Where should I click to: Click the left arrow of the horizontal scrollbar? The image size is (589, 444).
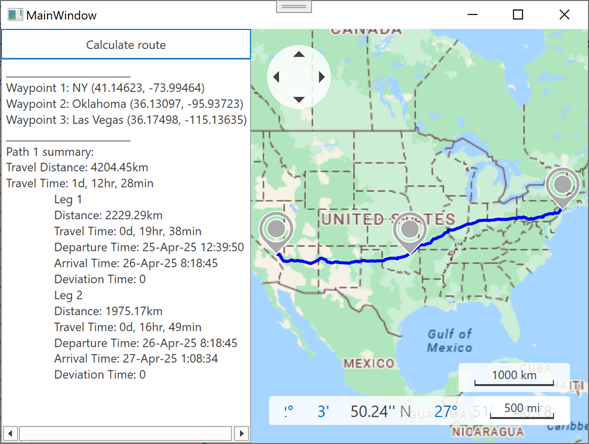(x=10, y=433)
